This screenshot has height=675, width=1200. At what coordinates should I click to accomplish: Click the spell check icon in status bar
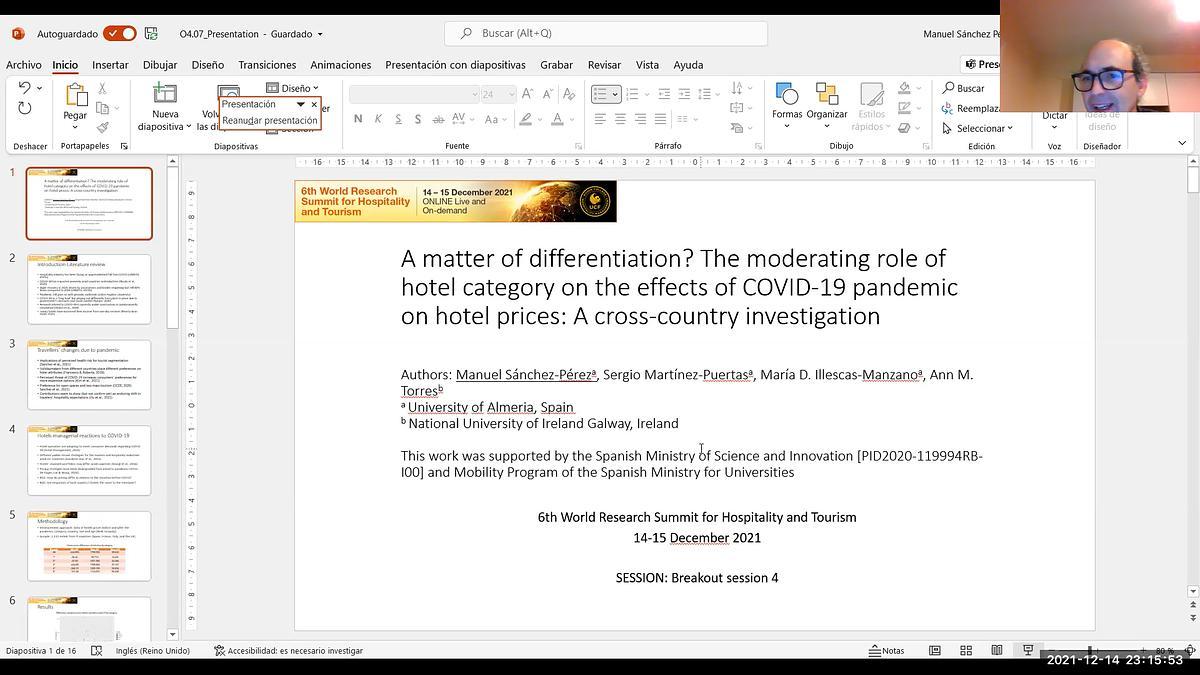(x=97, y=650)
